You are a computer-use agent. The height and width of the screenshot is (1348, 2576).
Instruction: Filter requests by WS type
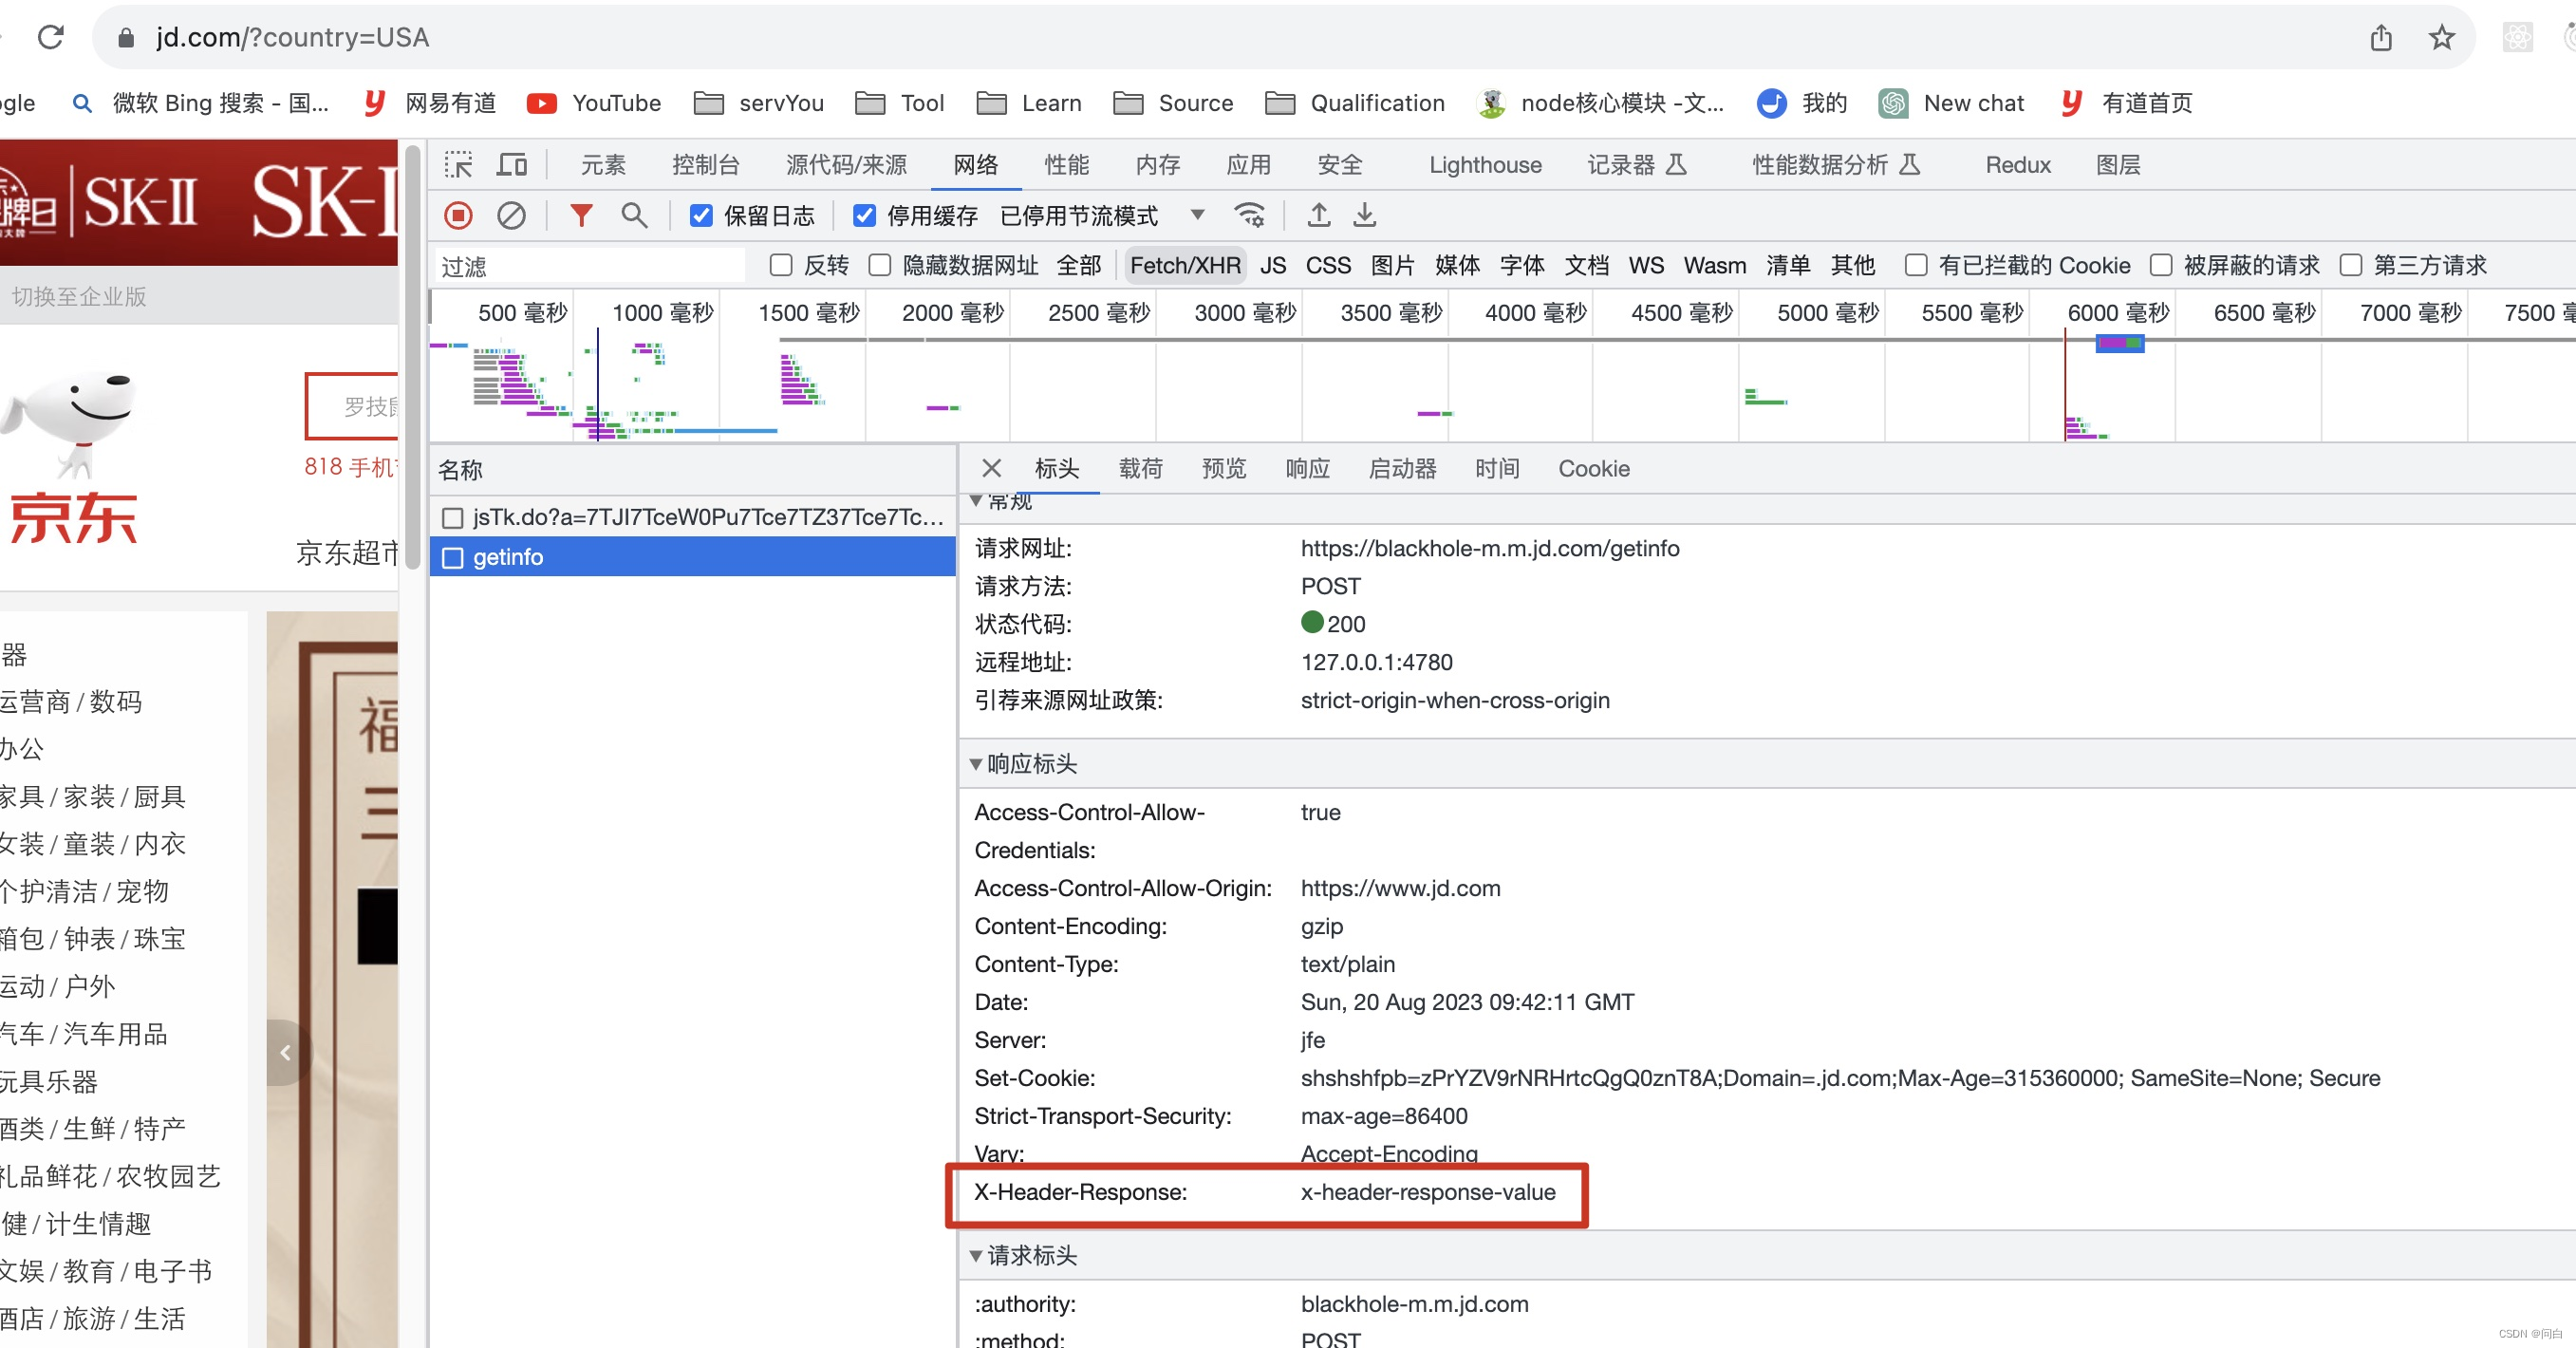1646,265
